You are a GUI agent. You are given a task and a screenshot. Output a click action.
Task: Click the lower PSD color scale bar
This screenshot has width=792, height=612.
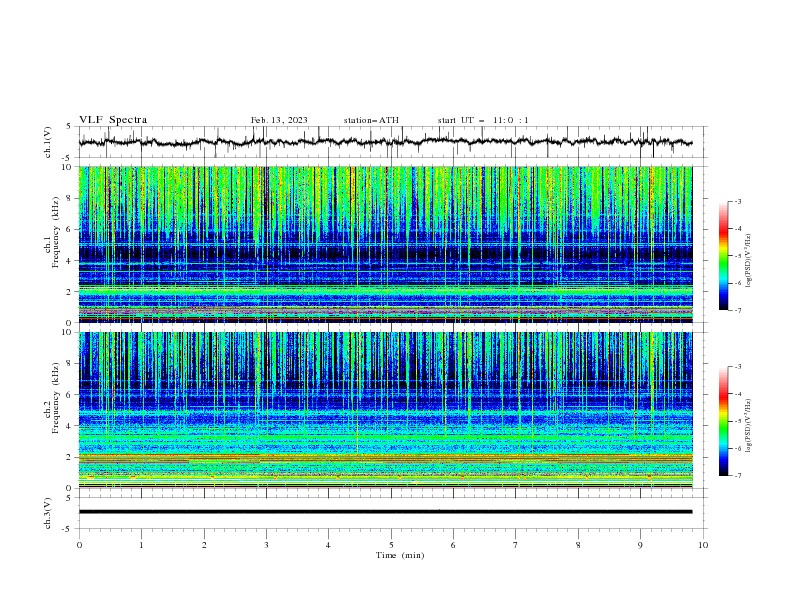tap(723, 421)
